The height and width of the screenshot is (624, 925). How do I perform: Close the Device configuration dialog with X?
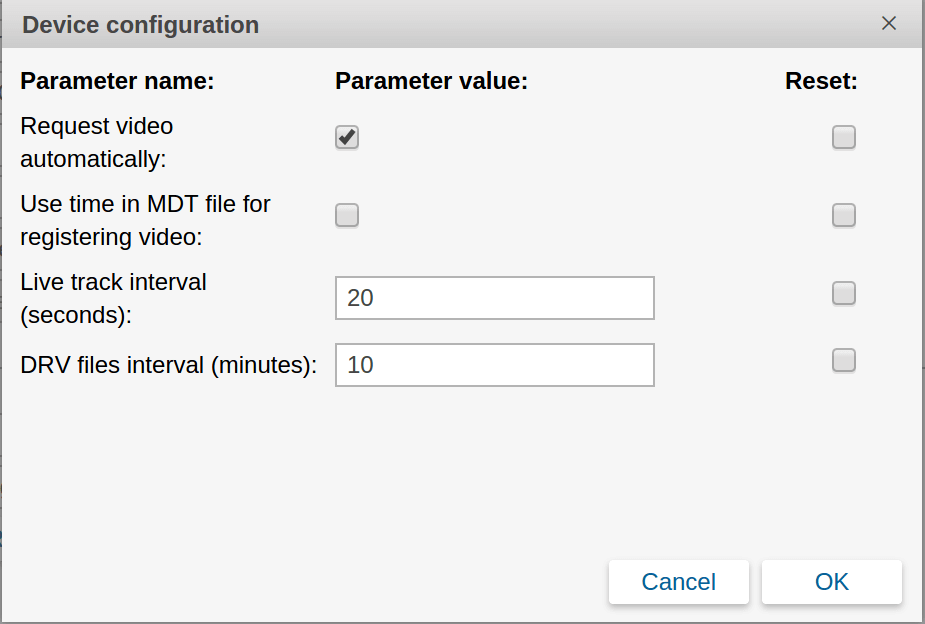[888, 24]
